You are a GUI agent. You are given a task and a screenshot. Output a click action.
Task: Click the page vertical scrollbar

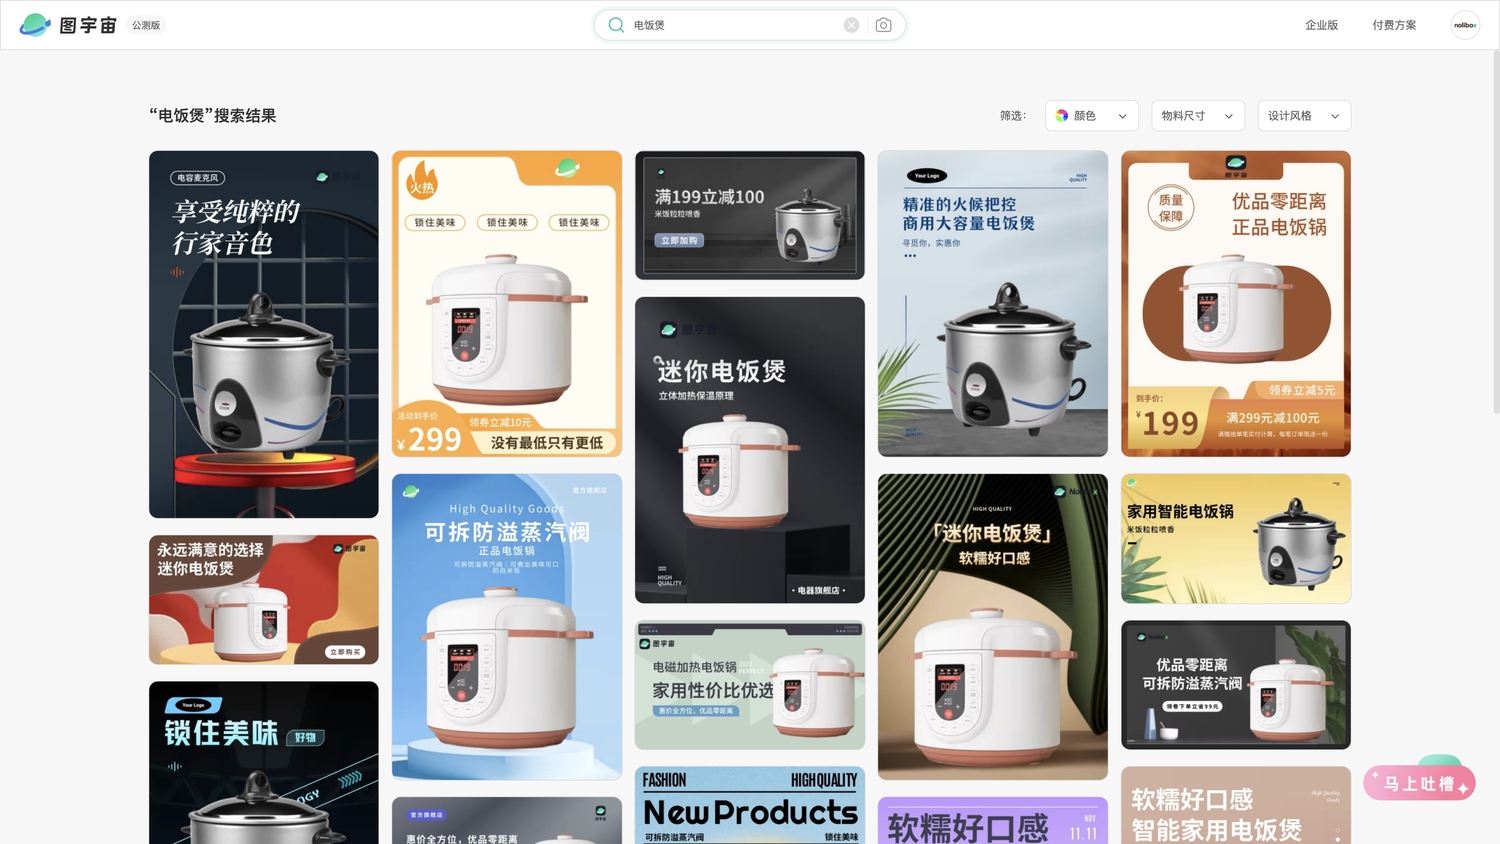tap(1495, 230)
